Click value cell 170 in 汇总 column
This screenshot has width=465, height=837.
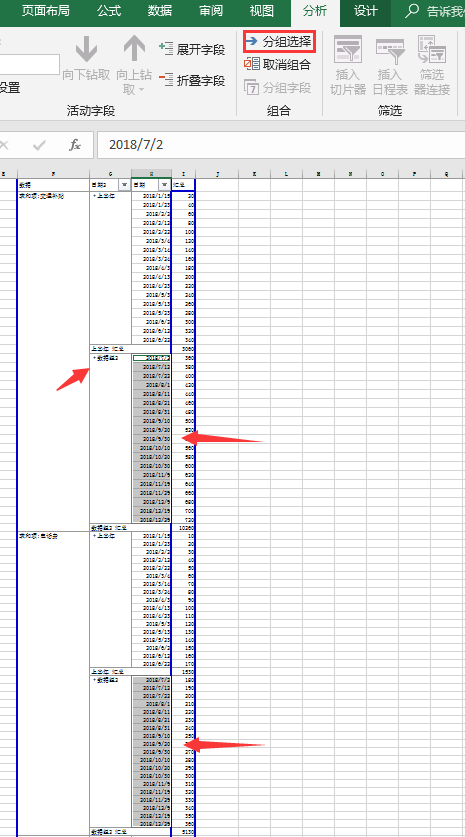coord(184,663)
